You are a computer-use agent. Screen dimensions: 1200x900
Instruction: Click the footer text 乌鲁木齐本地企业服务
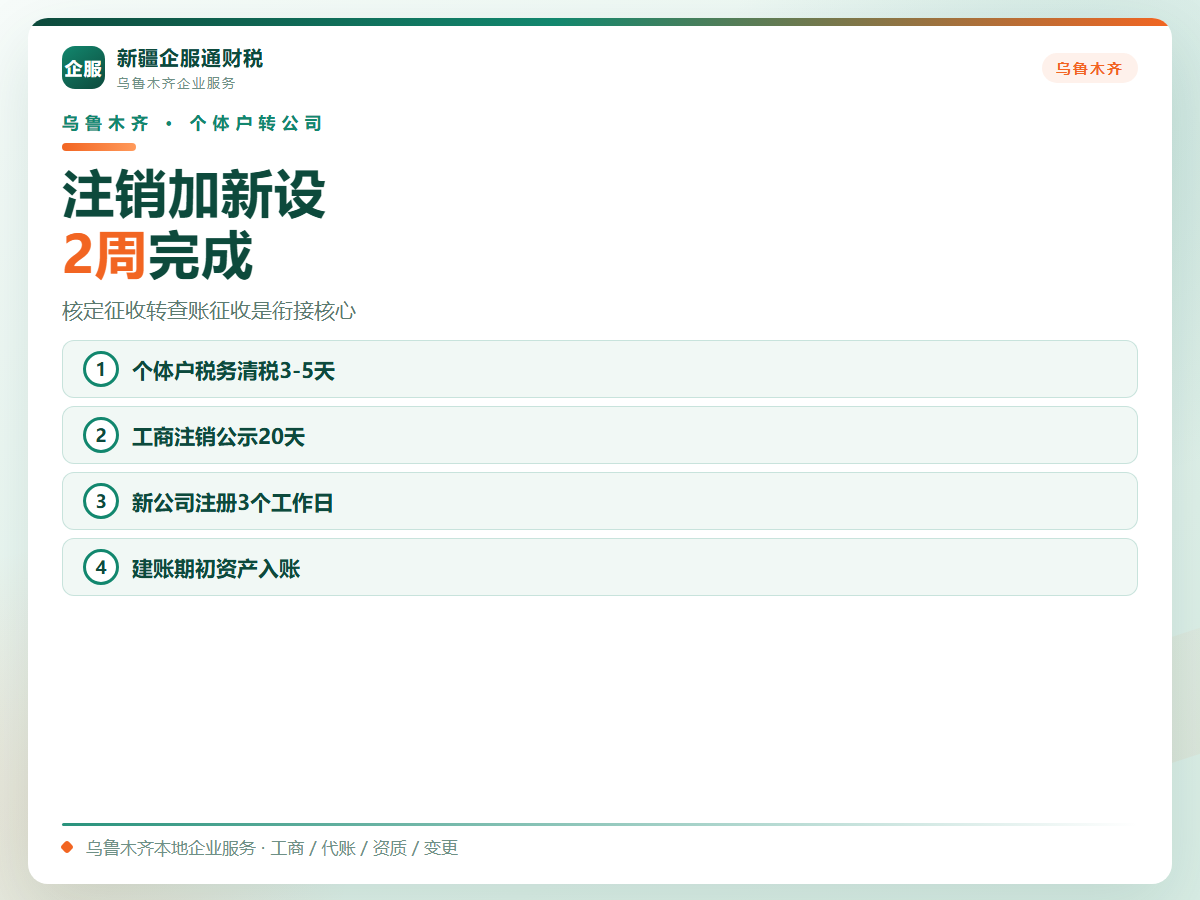point(171,848)
